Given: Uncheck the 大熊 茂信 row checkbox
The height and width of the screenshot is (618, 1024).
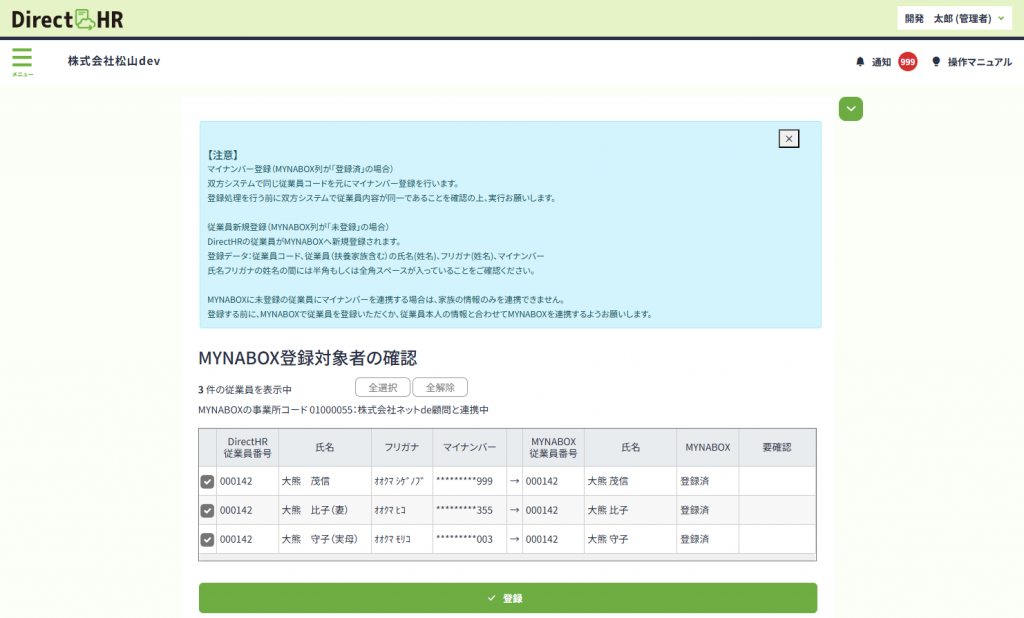Looking at the screenshot, I should (x=207, y=481).
